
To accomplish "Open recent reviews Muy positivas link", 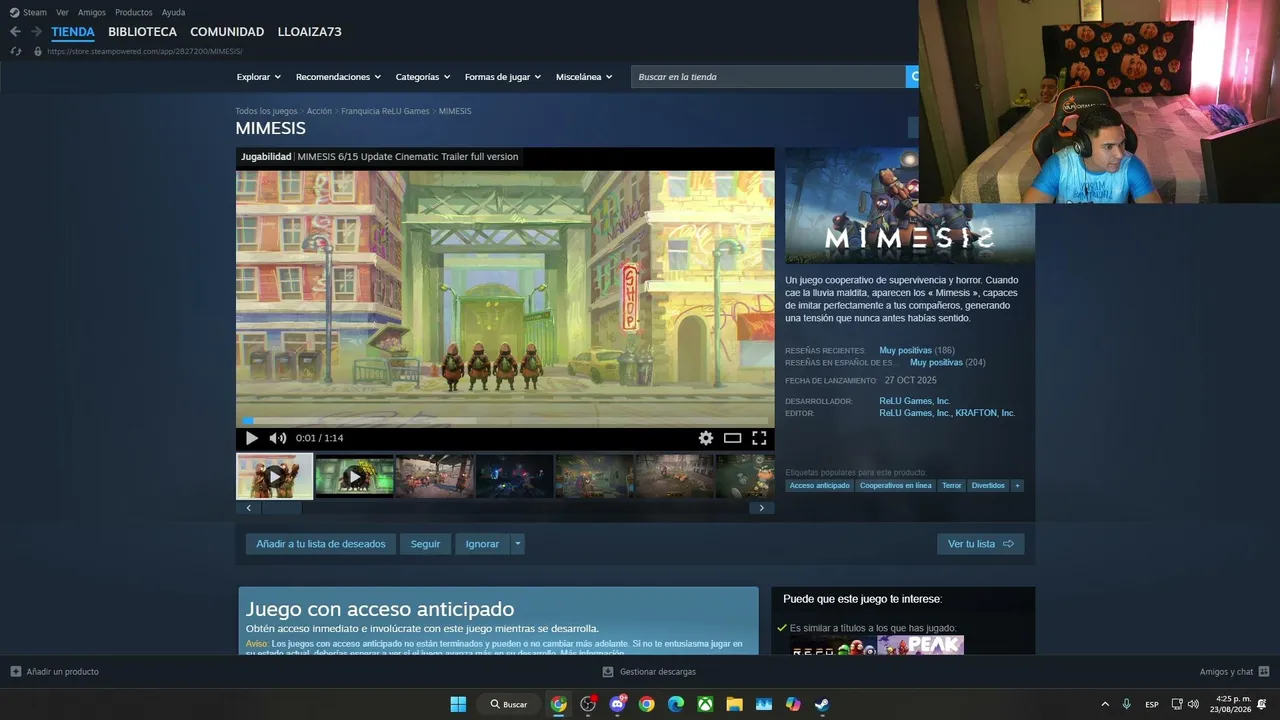I will (x=905, y=351).
